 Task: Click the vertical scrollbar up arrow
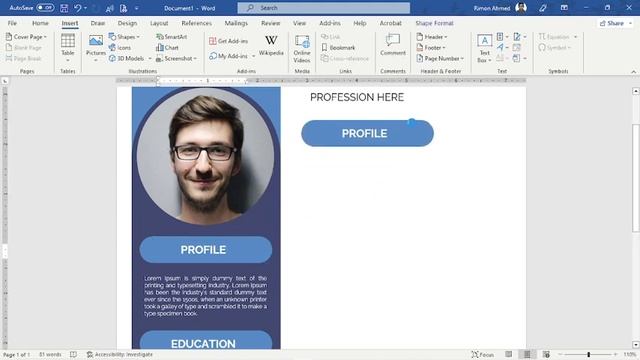(x=636, y=91)
